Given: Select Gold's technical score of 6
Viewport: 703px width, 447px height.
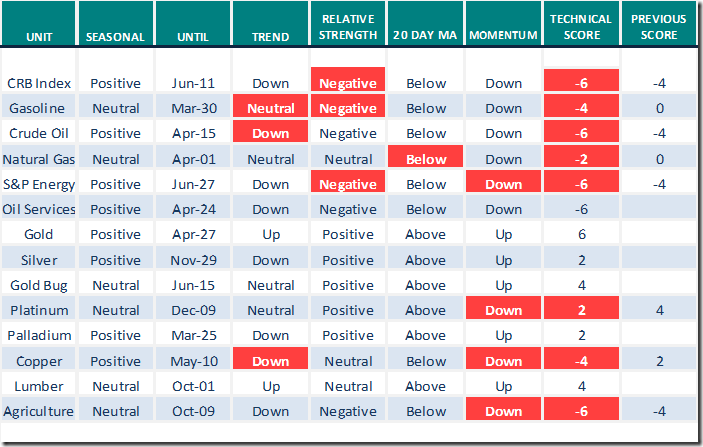Looking at the screenshot, I should pyautogui.click(x=581, y=234).
